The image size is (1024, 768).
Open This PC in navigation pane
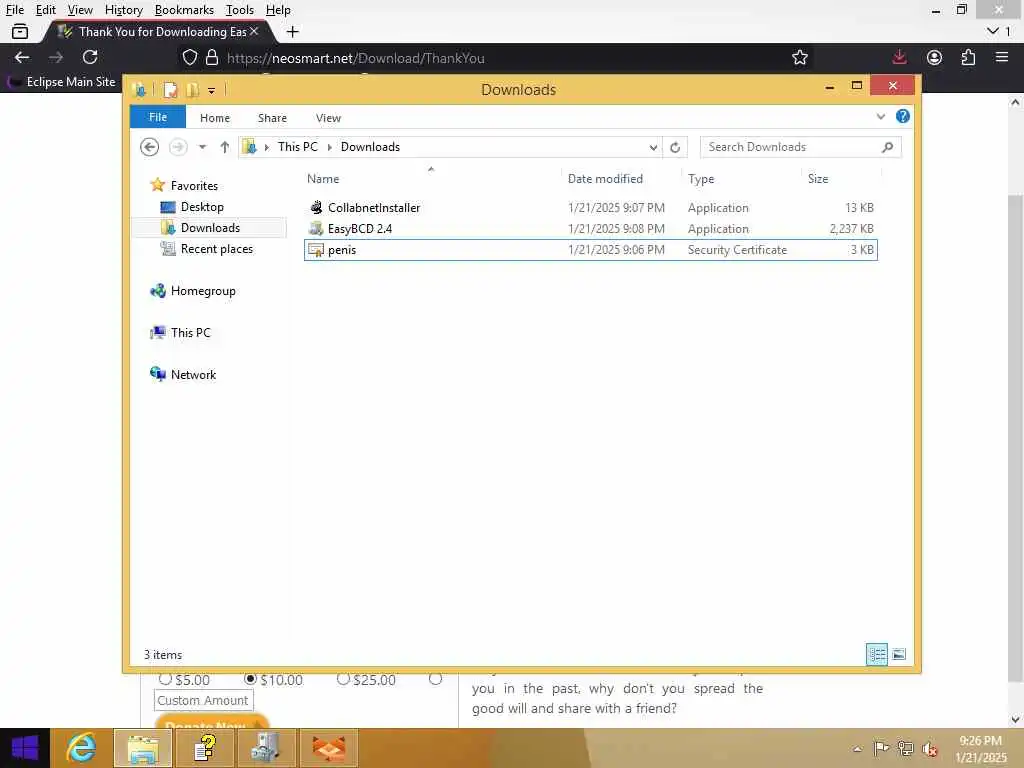(190, 332)
